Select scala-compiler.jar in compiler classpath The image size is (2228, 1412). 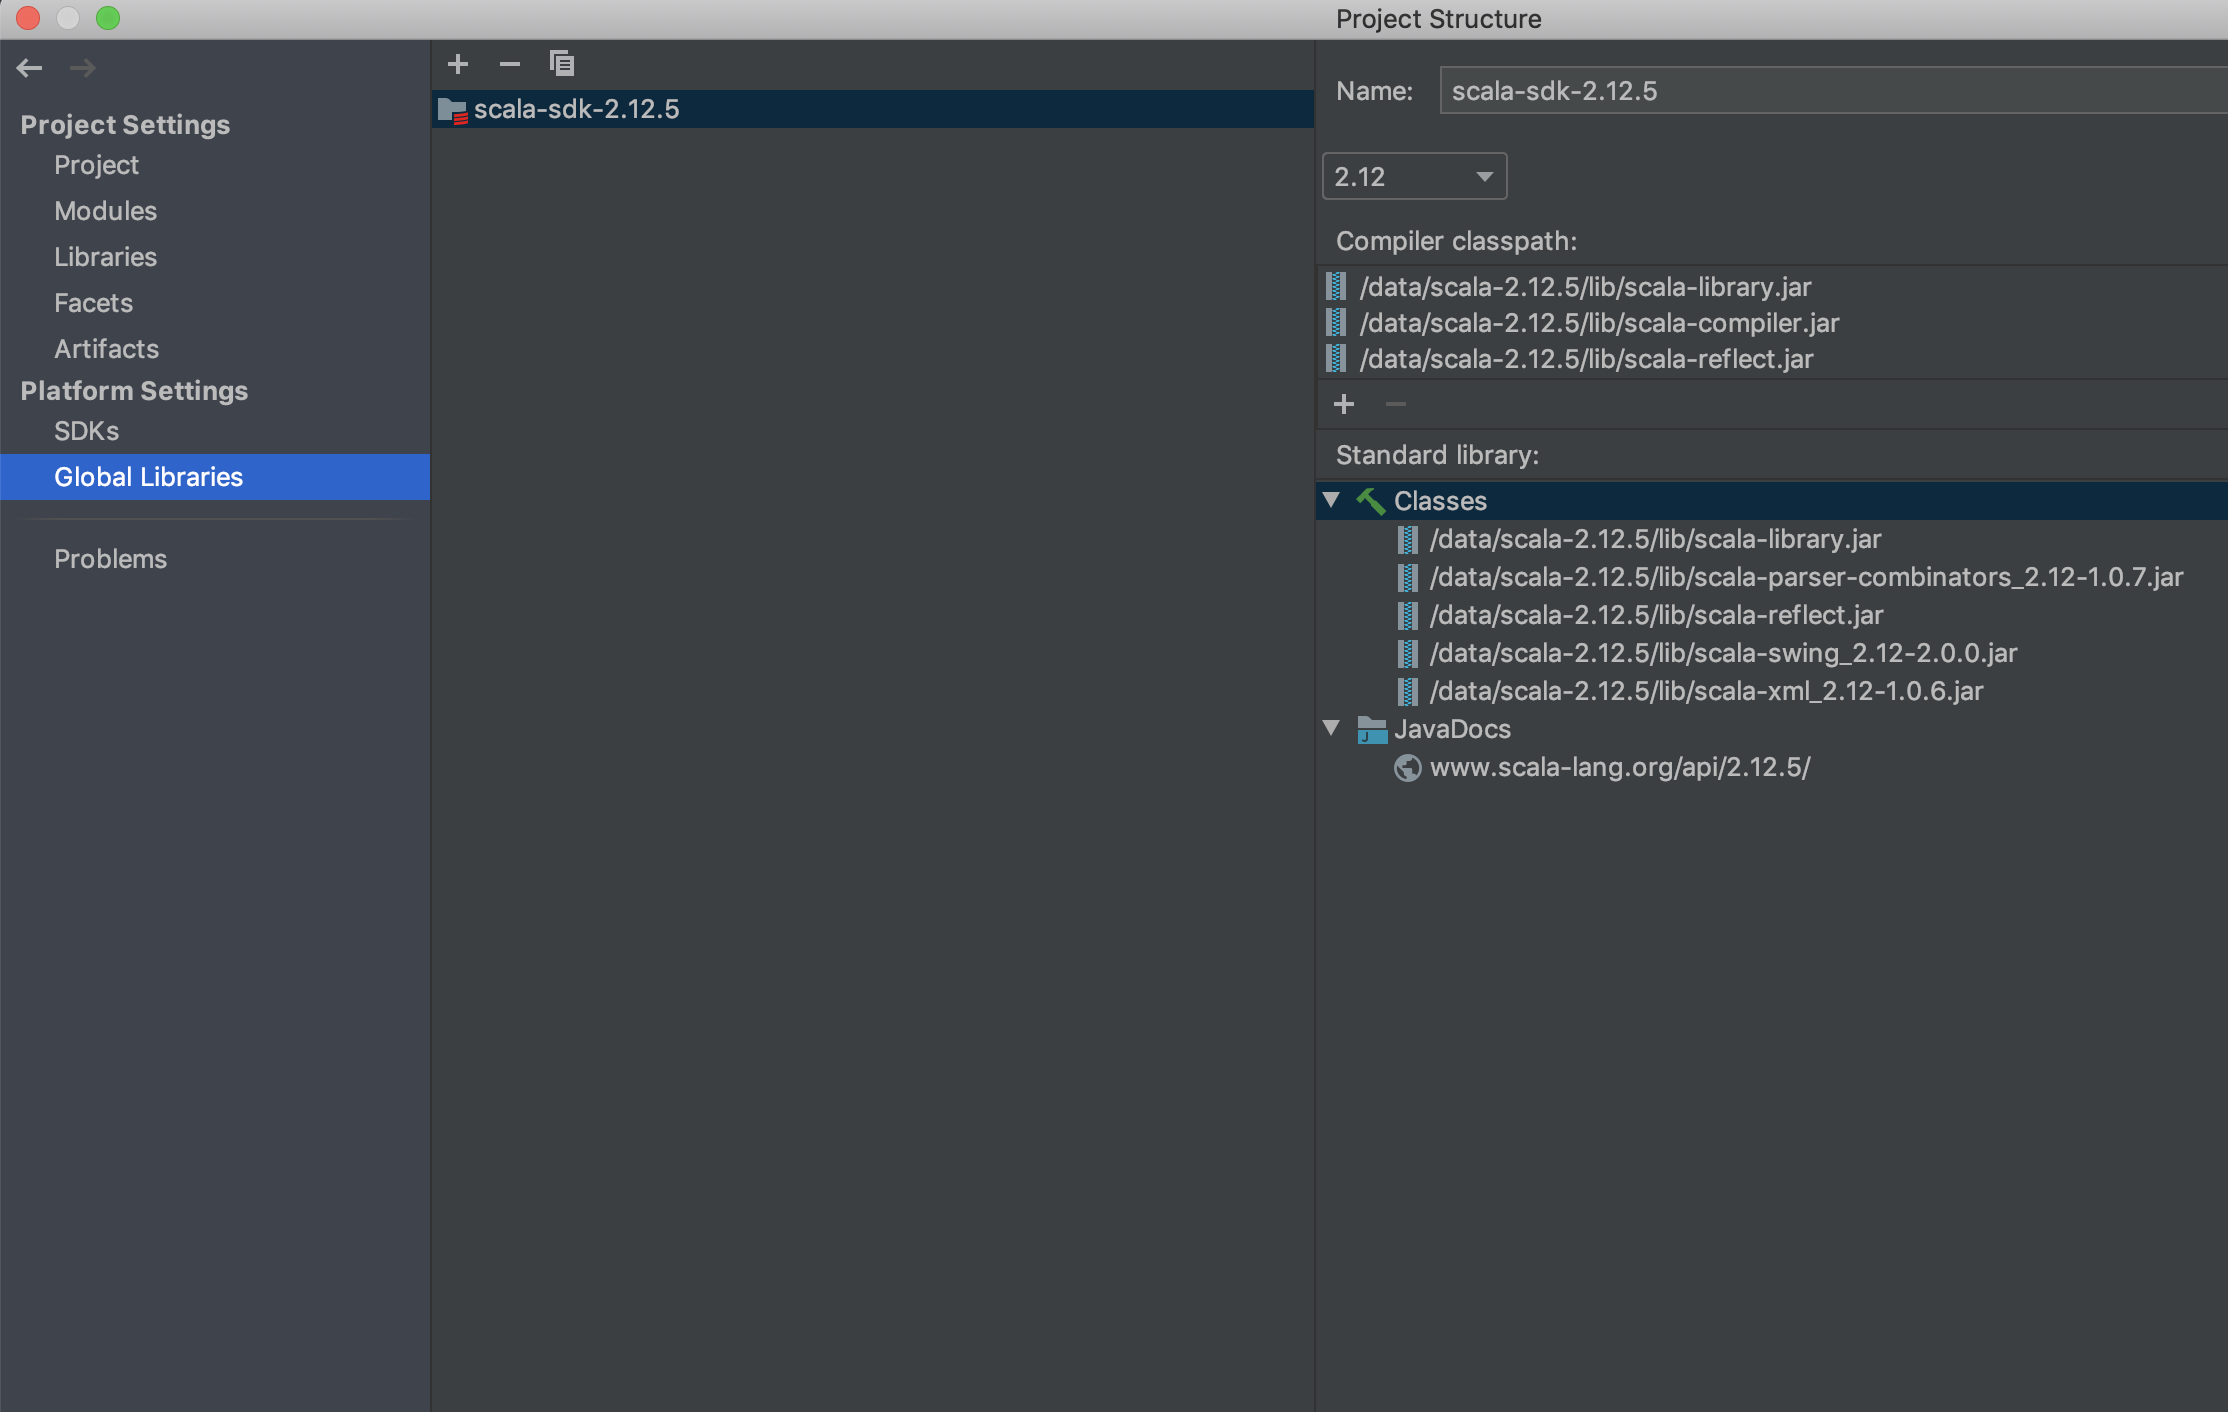[x=1598, y=323]
